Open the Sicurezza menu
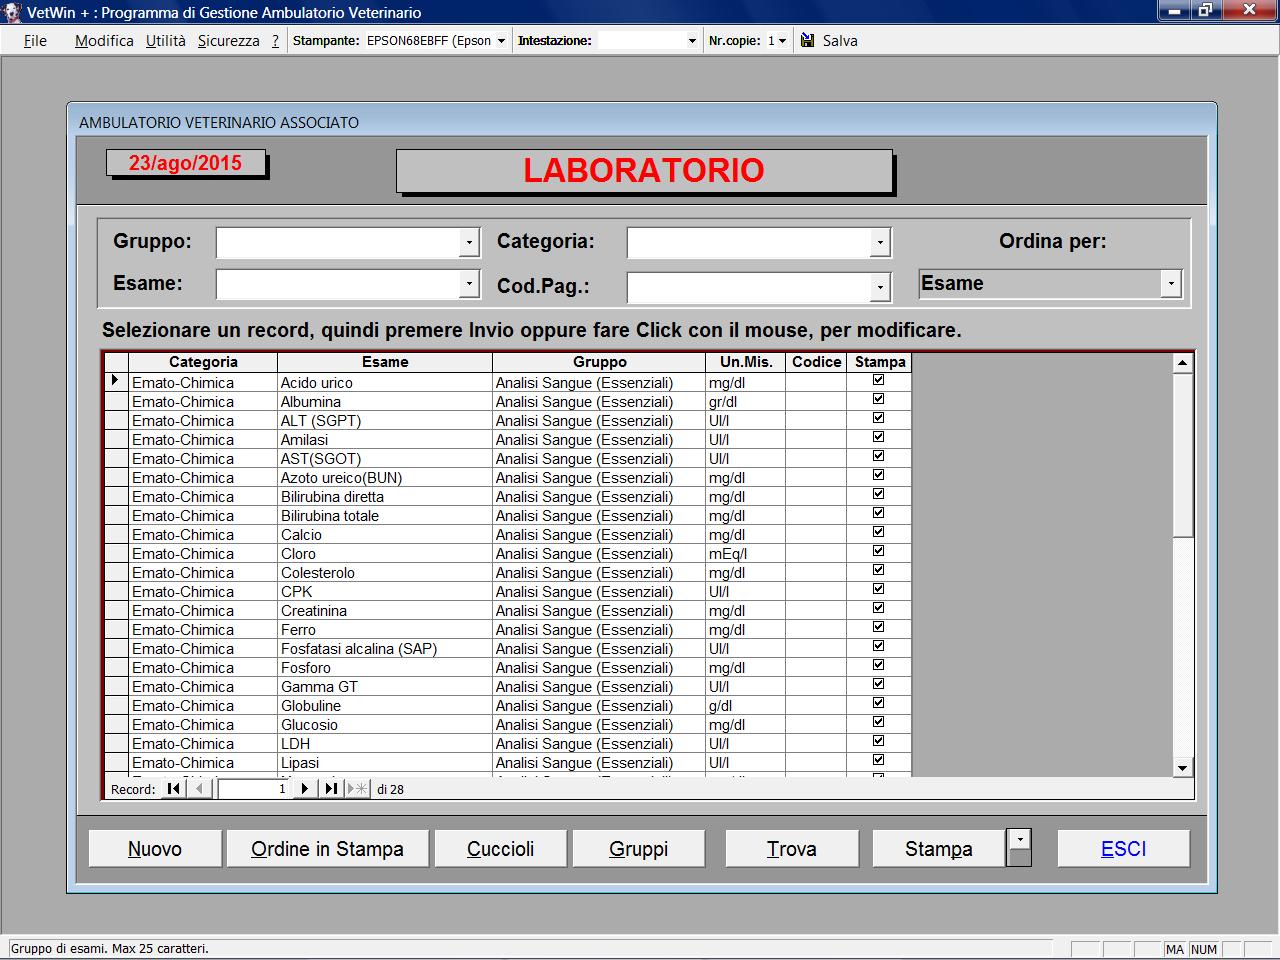The height and width of the screenshot is (960, 1280). [228, 41]
